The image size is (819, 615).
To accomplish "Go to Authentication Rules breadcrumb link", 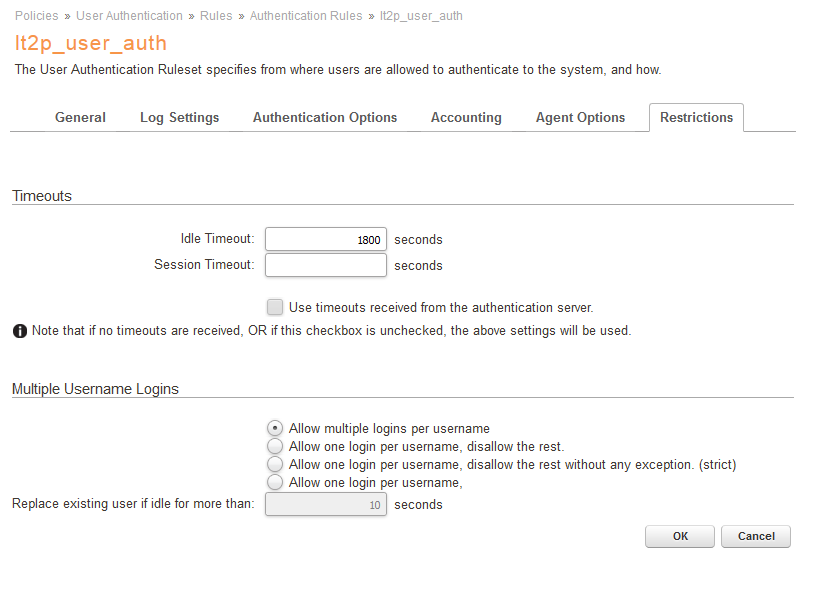I will coord(306,16).
